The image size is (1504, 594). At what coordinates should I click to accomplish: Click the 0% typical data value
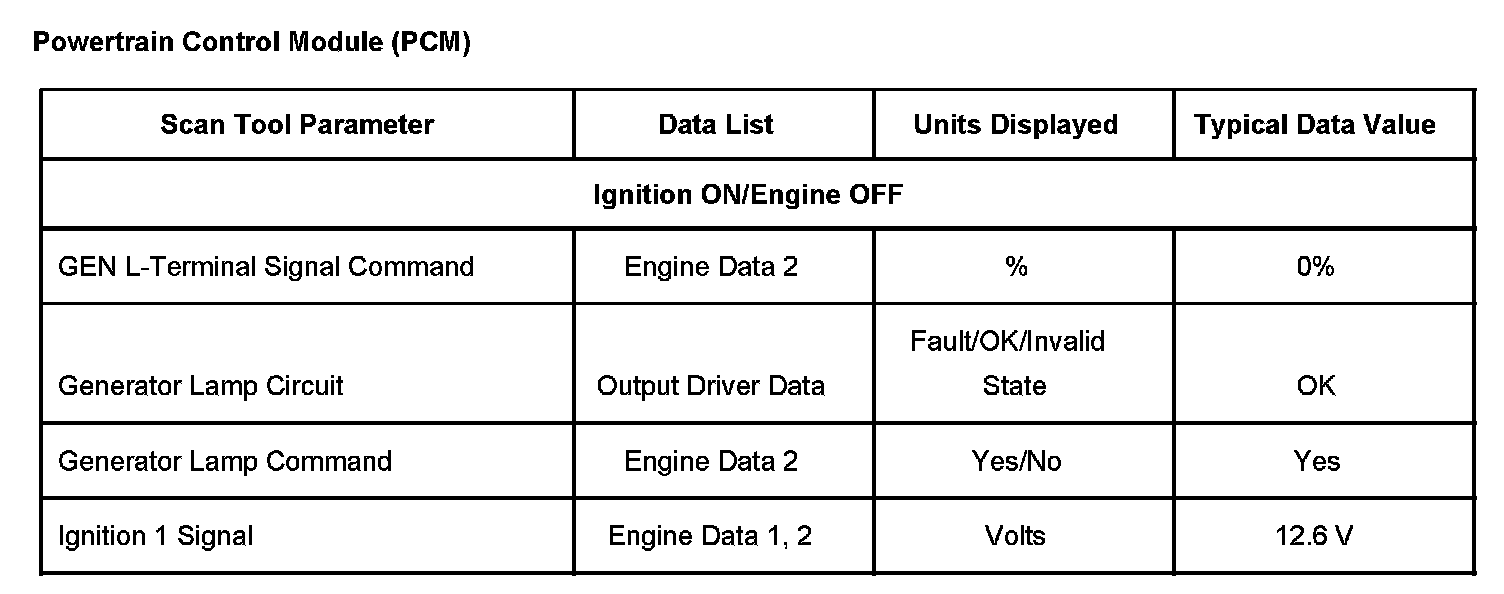pyautogui.click(x=1315, y=267)
